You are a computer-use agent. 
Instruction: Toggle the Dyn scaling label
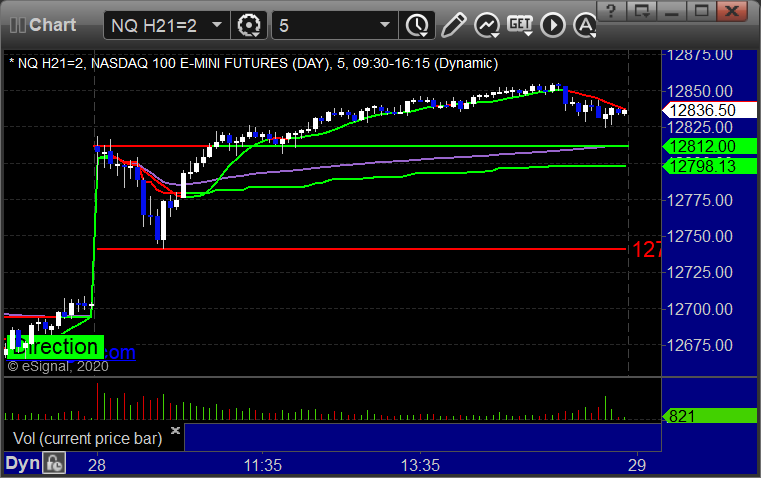22,463
